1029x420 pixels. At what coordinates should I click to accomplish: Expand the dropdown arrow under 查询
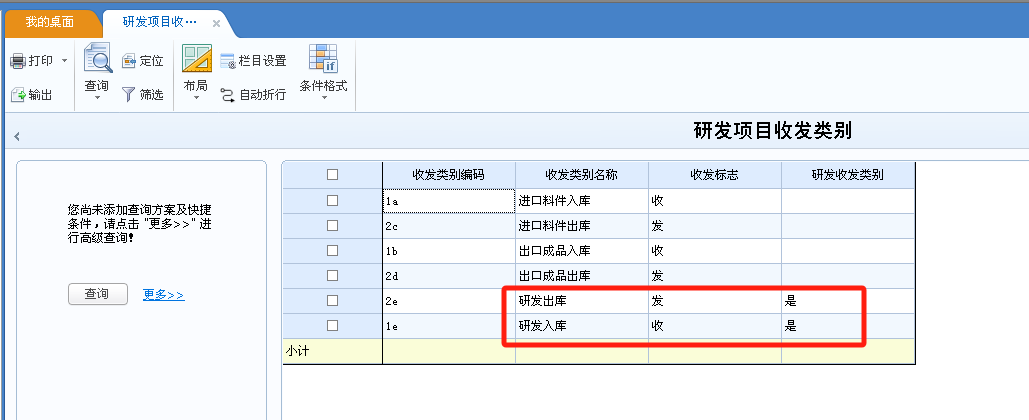(x=97, y=98)
